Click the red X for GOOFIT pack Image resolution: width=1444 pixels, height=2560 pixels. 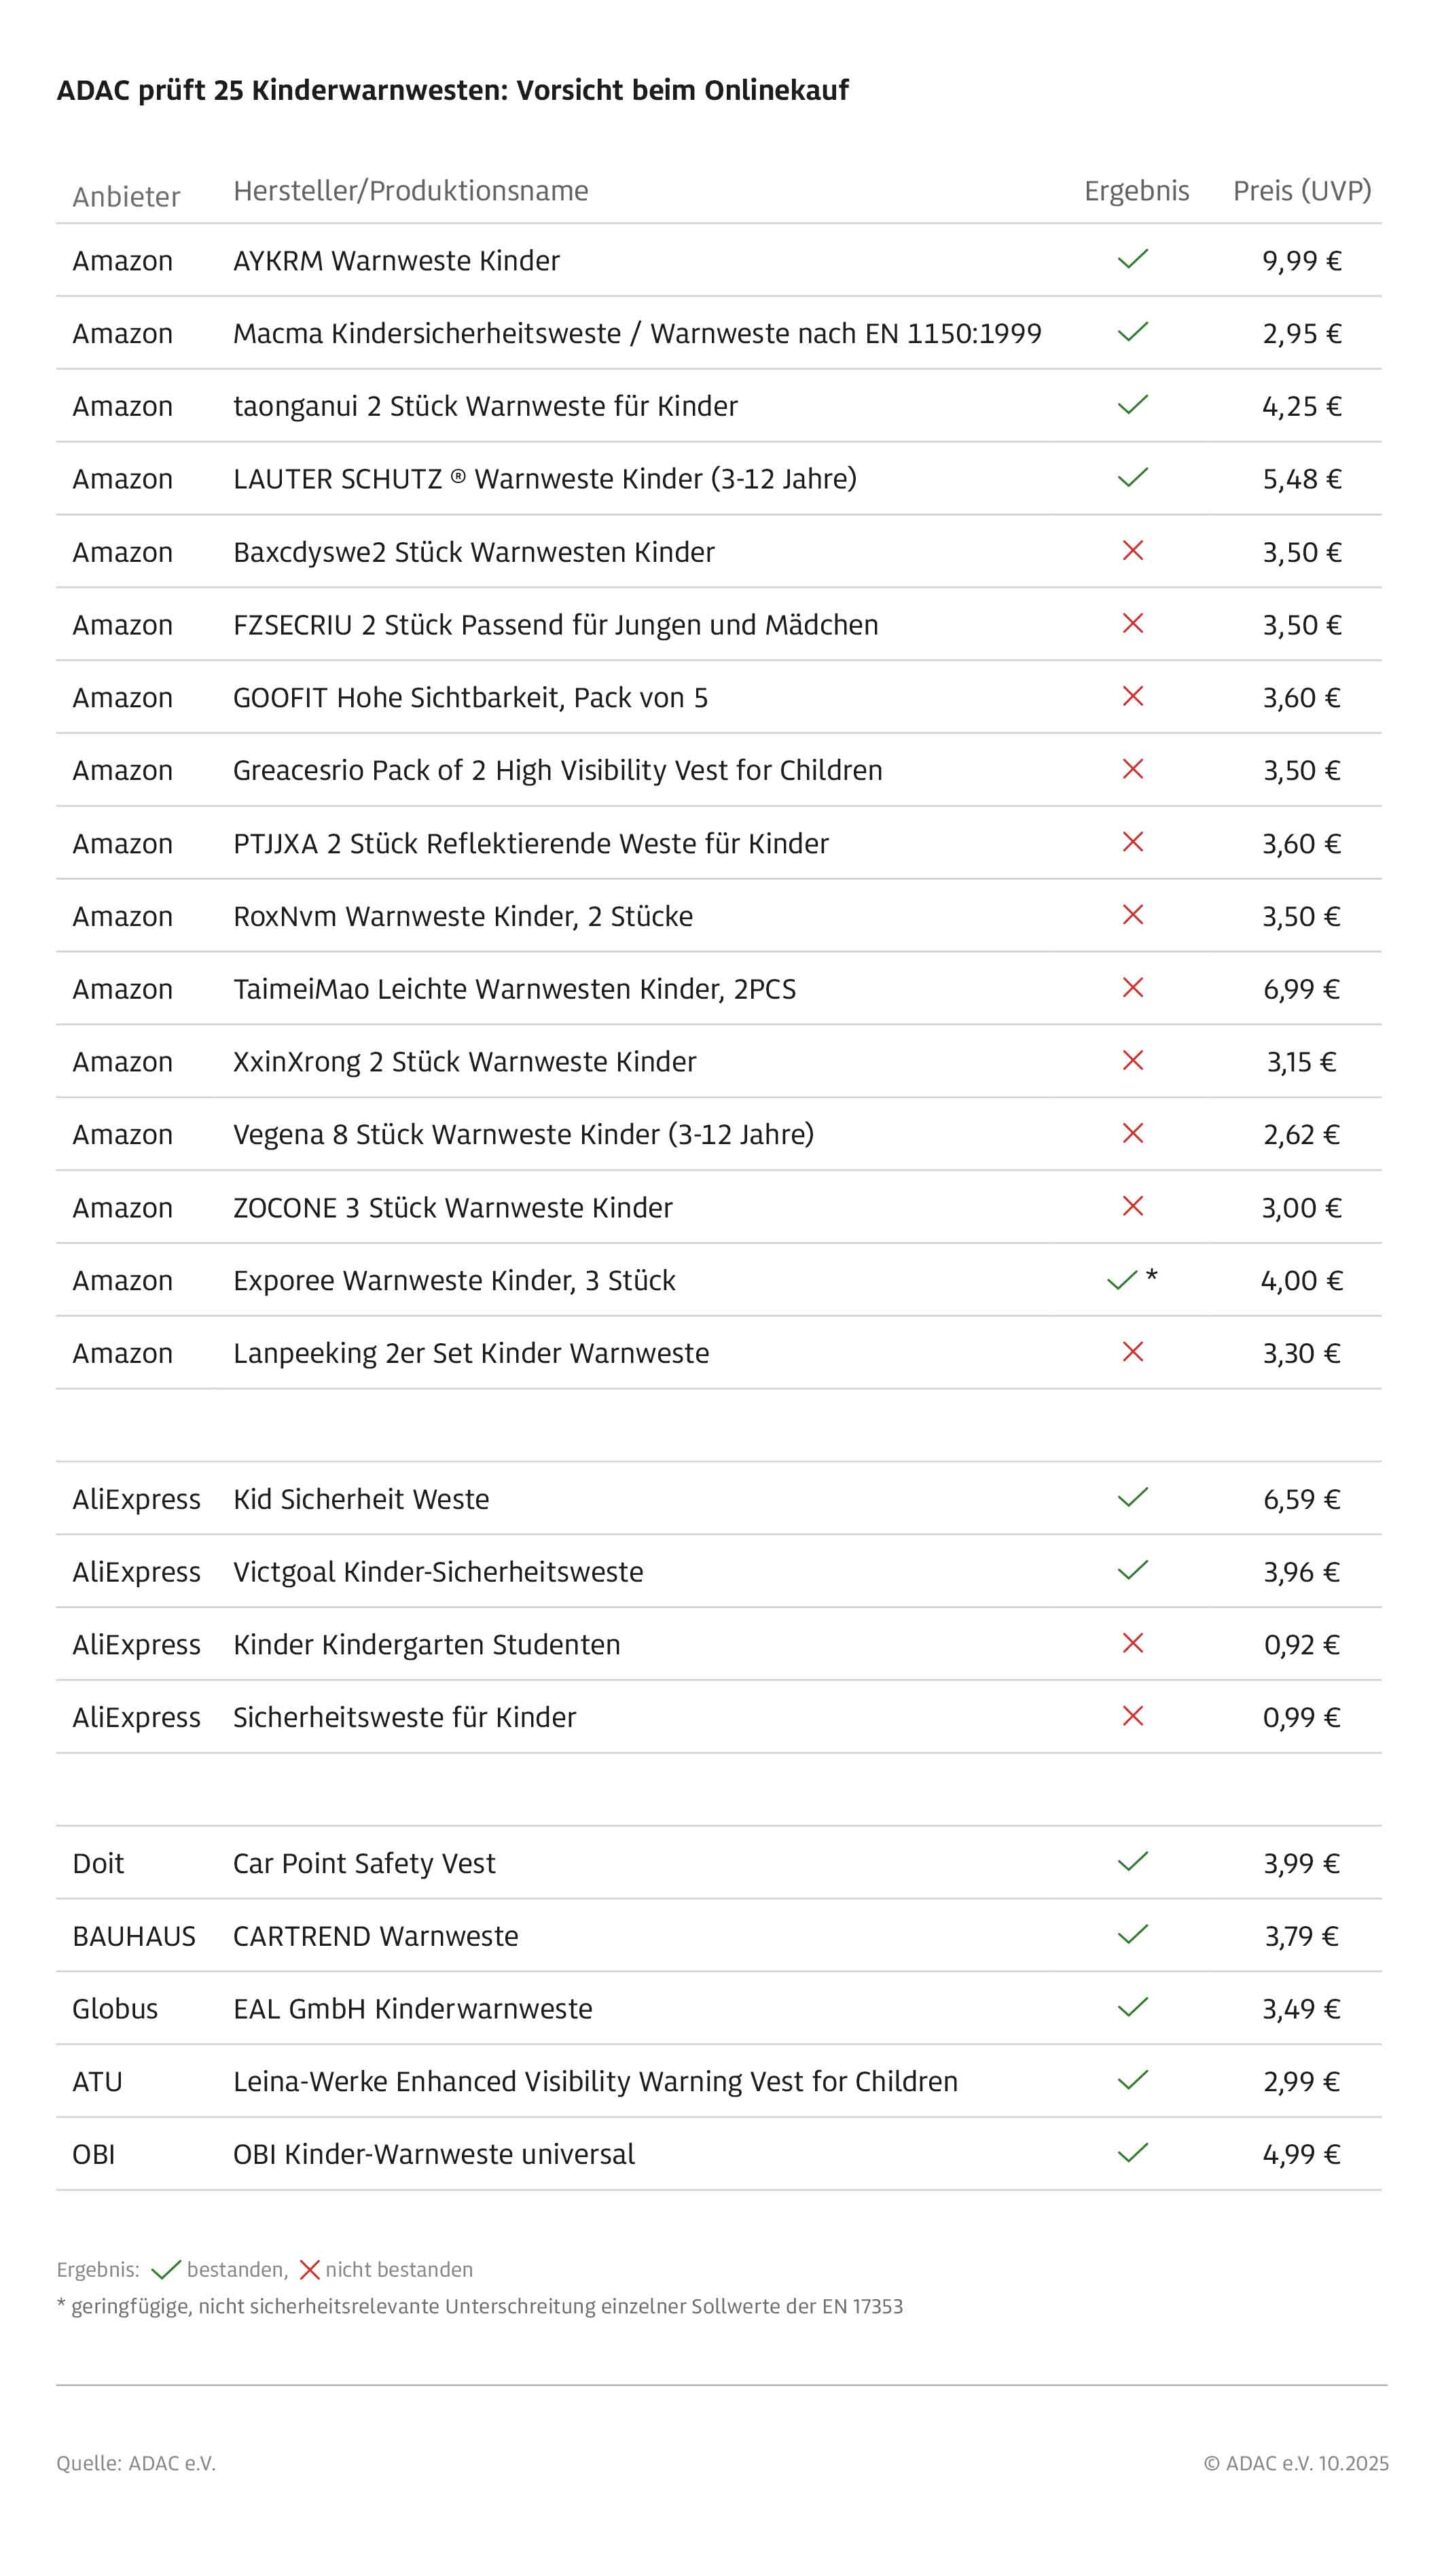[x=1132, y=696]
